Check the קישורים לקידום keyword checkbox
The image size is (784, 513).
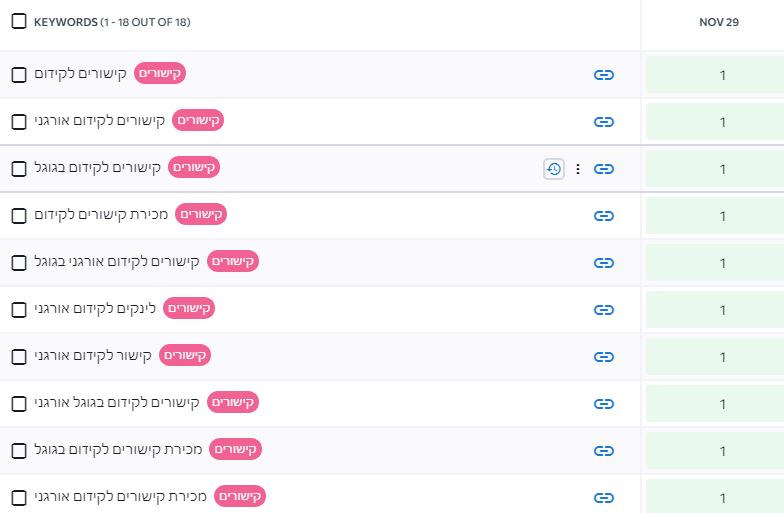pos(19,75)
